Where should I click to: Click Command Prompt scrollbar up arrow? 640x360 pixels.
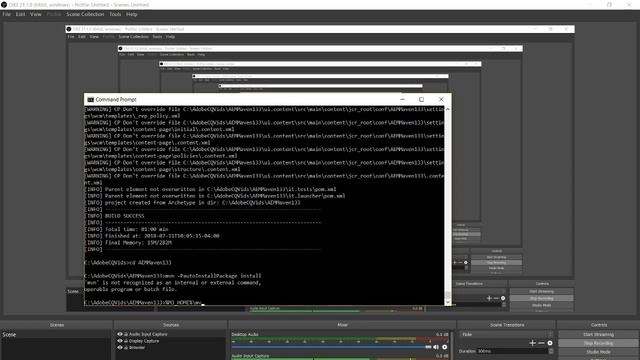tap(448, 109)
